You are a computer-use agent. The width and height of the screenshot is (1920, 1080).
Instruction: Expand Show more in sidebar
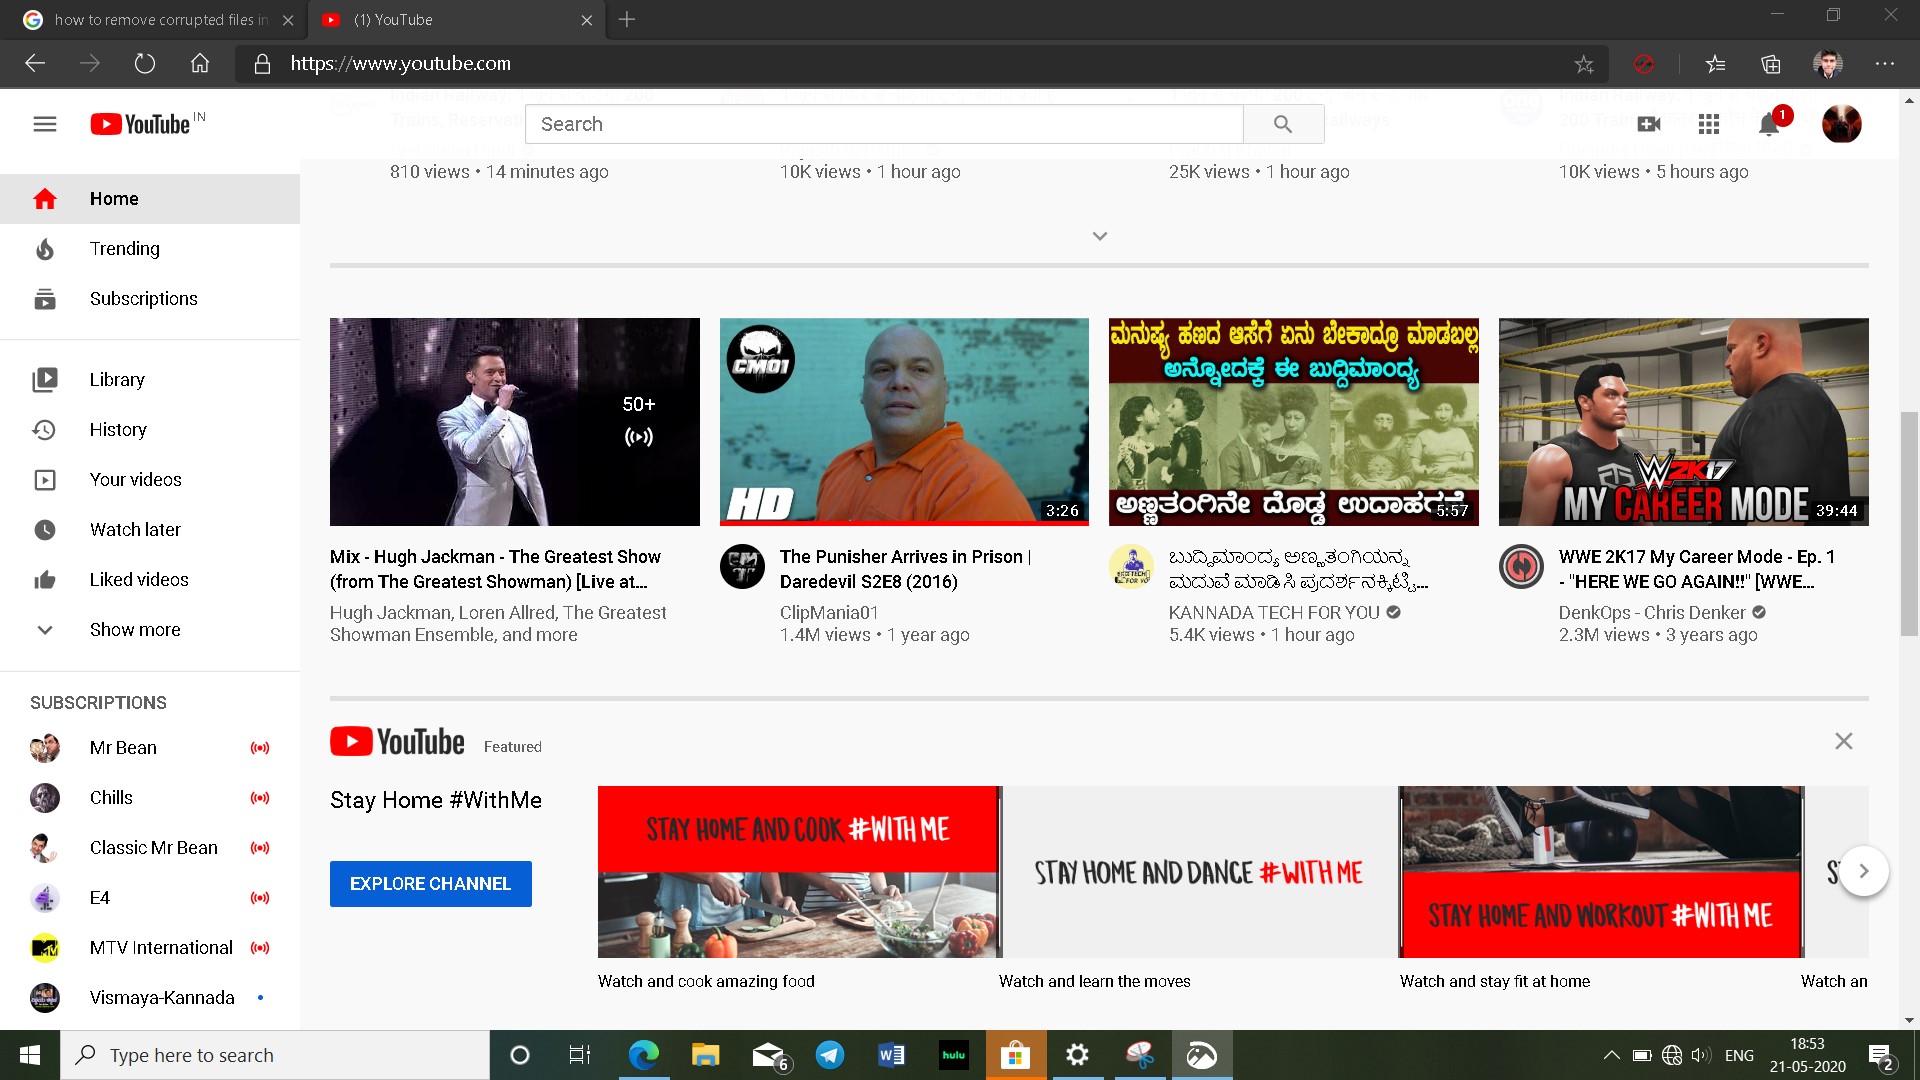[x=150, y=630]
